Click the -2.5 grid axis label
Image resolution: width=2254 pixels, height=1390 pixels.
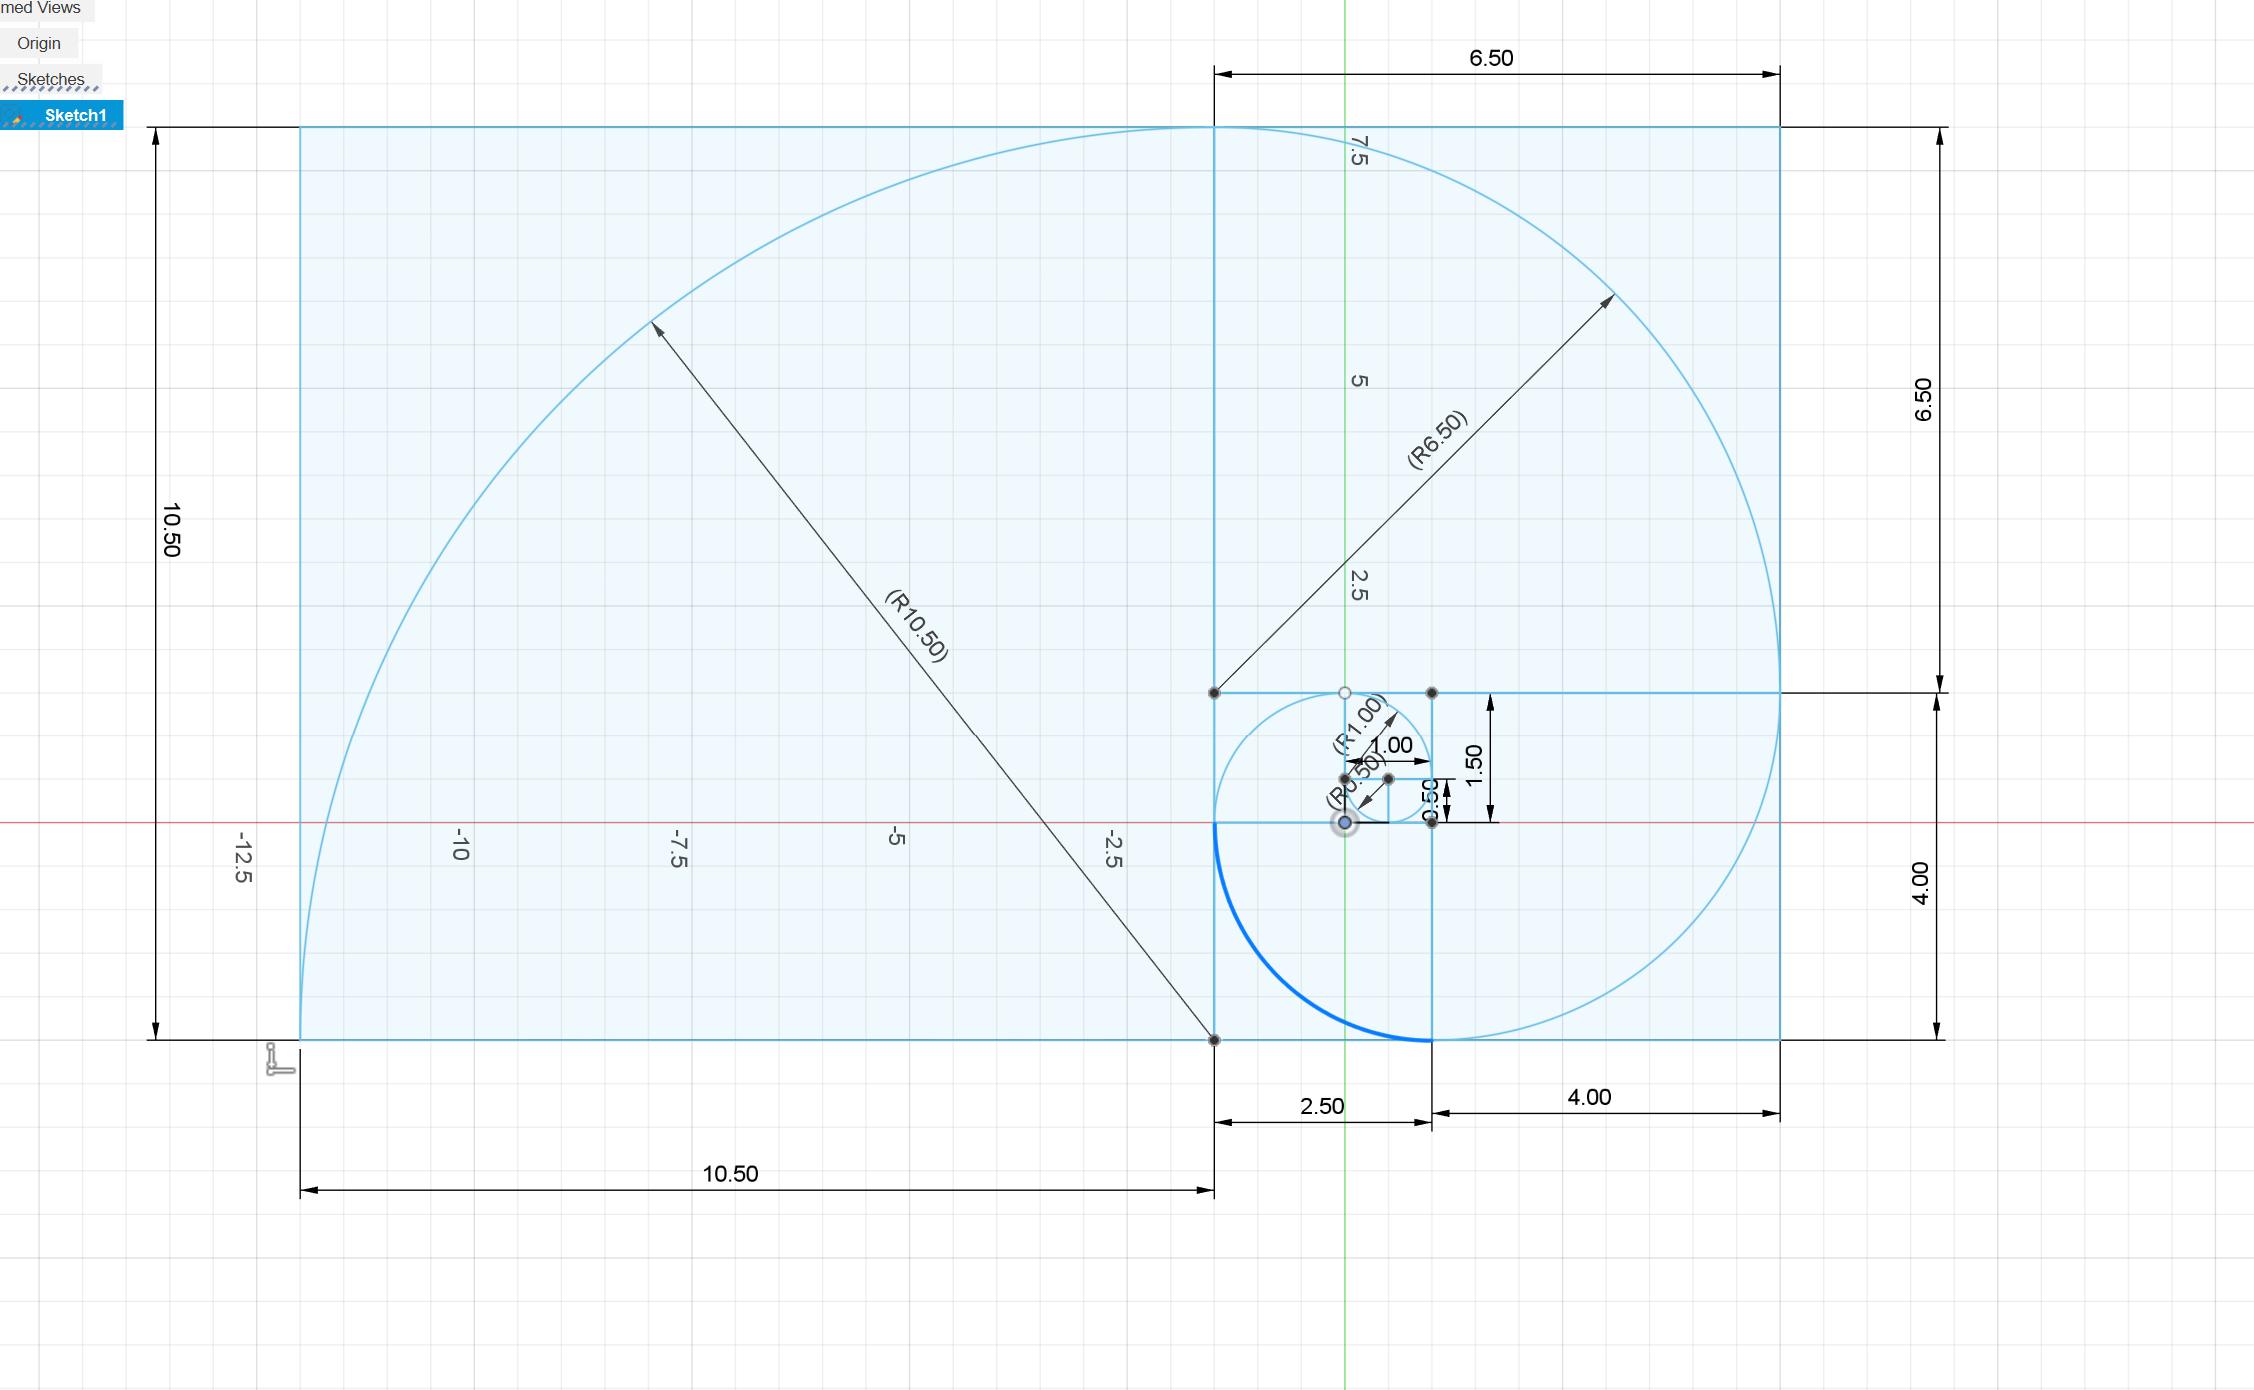tap(1114, 848)
